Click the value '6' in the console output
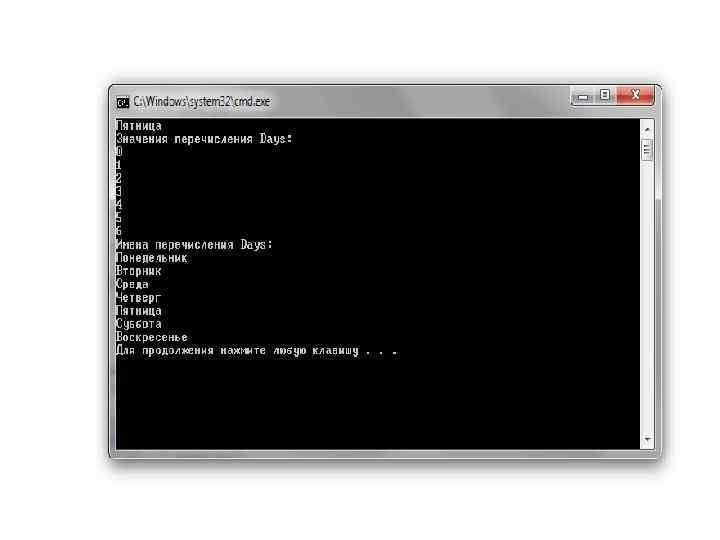Image resolution: width=720 pixels, height=540 pixels. point(119,231)
